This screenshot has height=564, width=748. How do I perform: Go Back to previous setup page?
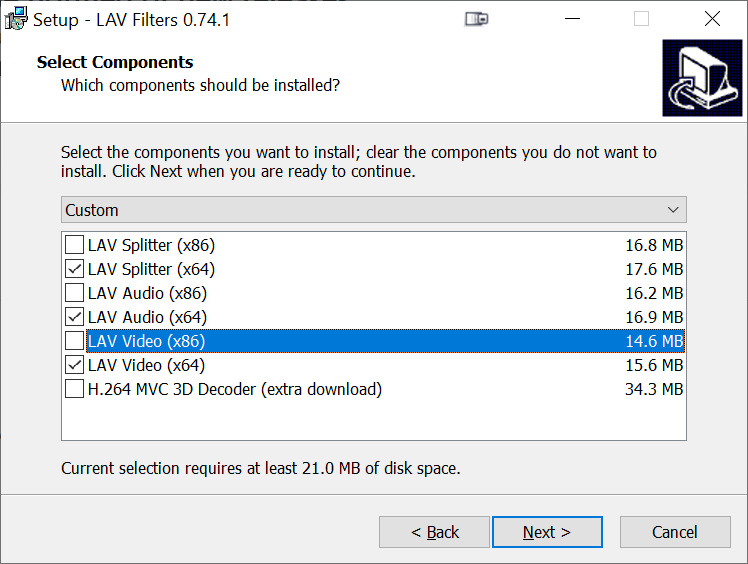pyautogui.click(x=434, y=532)
